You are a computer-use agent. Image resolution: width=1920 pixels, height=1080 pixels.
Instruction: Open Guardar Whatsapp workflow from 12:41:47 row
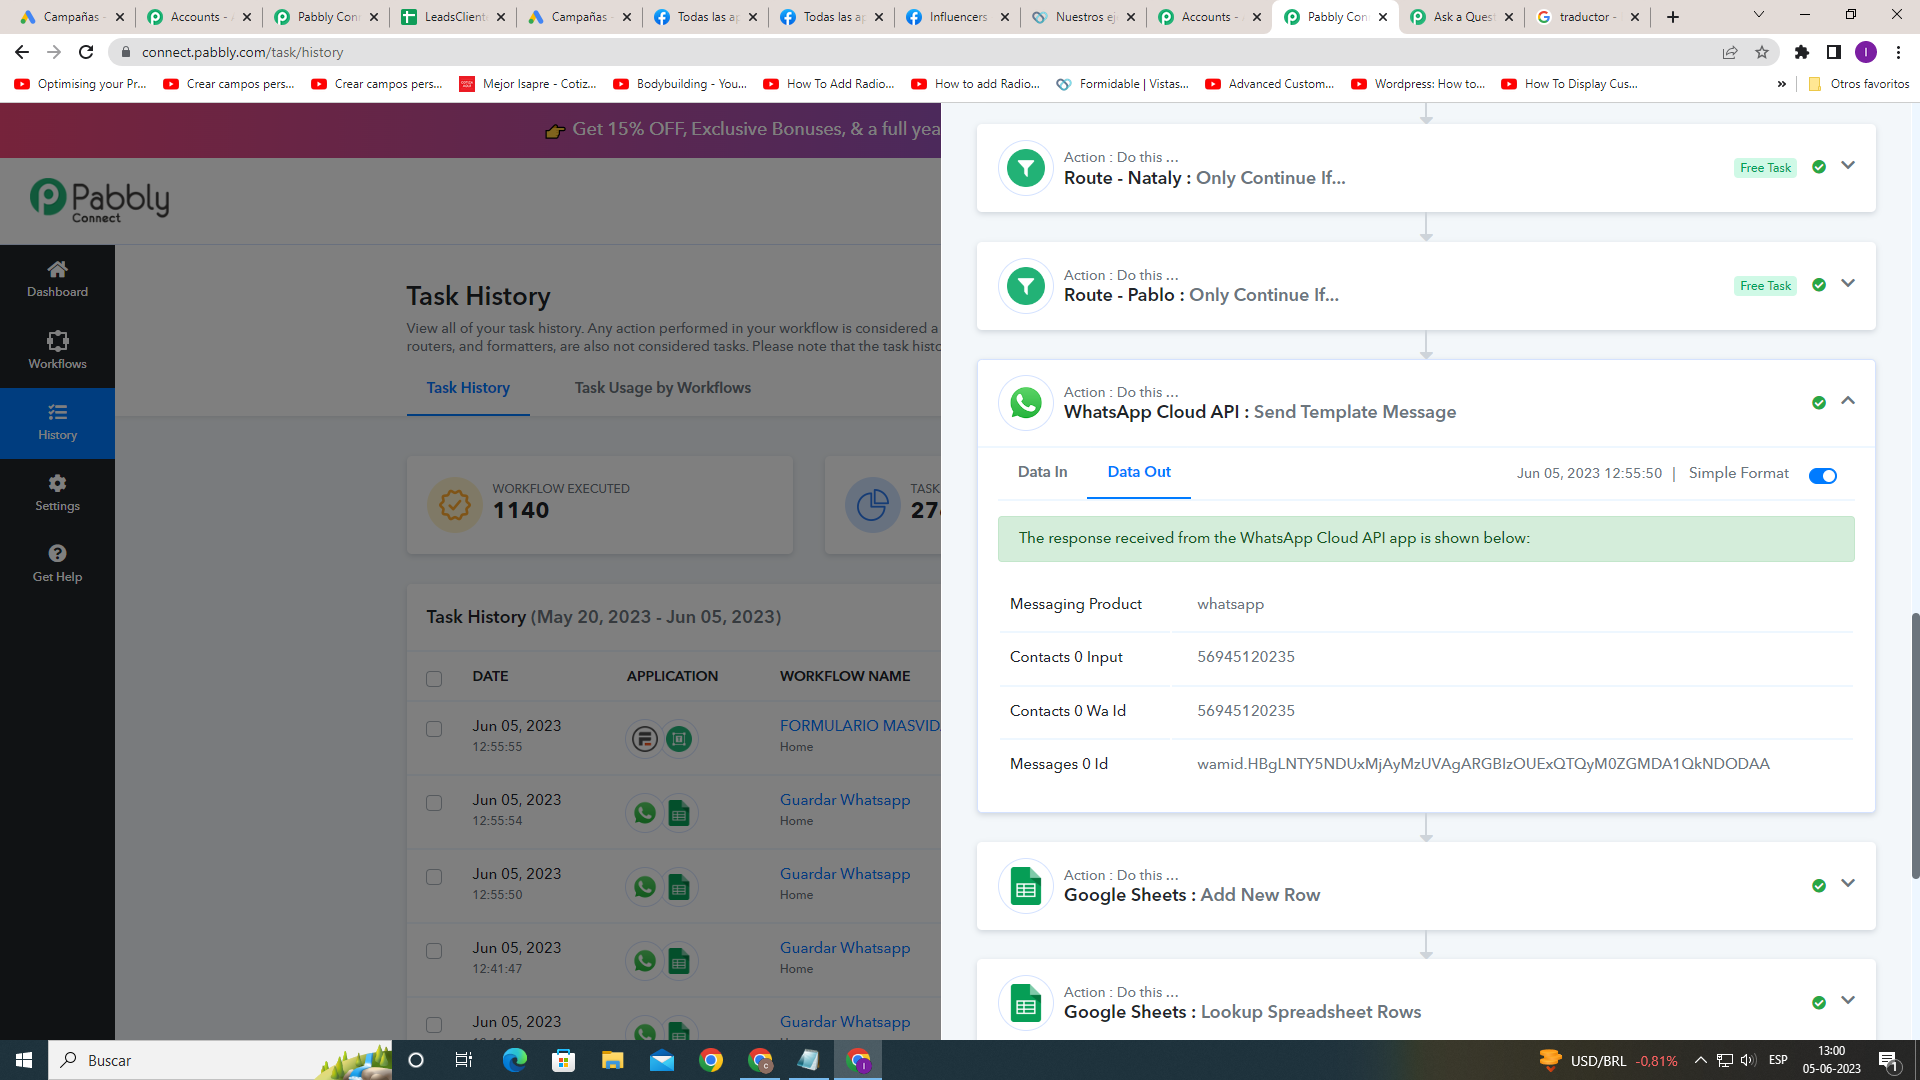[845, 948]
